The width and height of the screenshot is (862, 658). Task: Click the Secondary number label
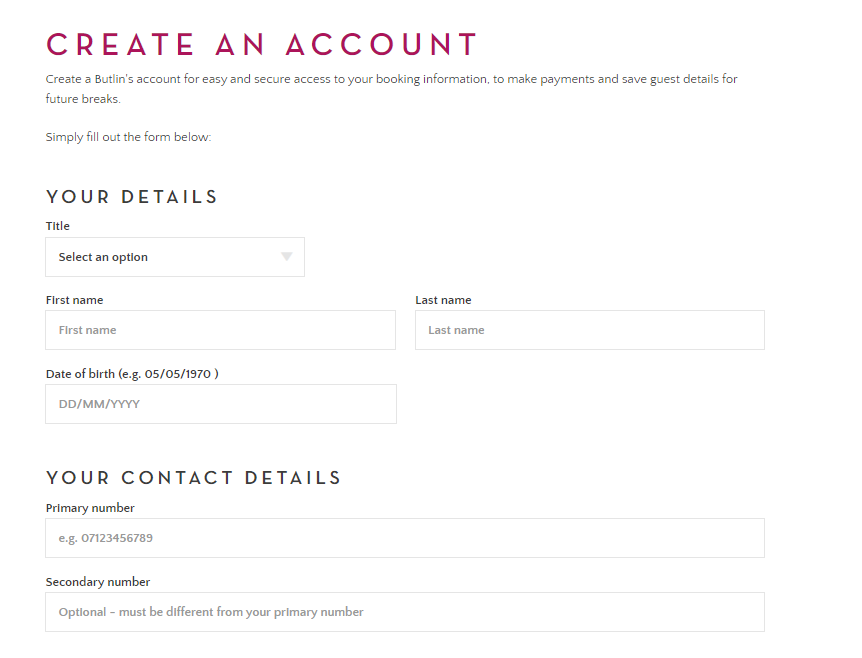pos(97,581)
